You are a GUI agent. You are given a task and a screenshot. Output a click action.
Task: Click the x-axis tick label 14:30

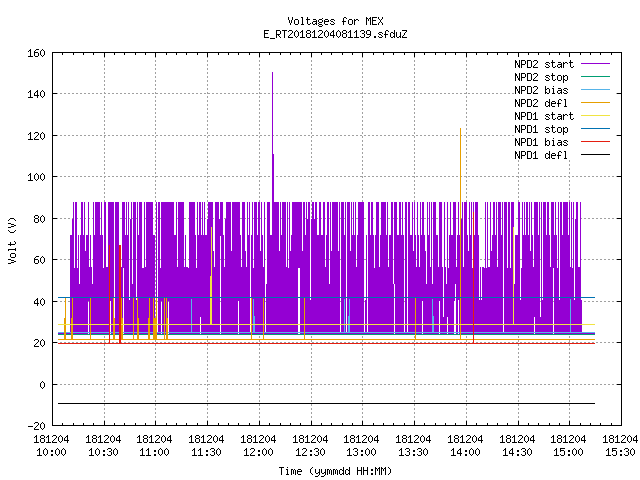tap(517, 453)
